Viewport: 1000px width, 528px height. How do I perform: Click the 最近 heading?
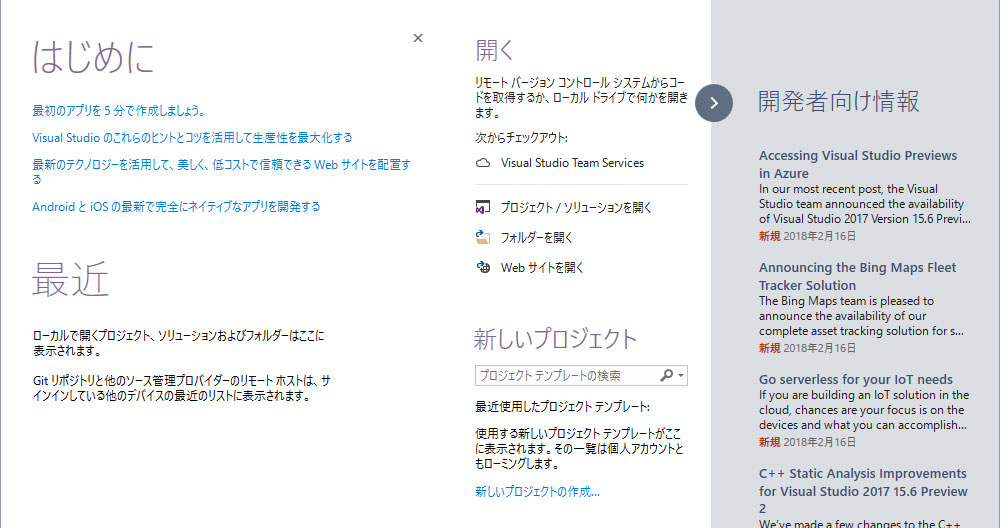pos(71,279)
